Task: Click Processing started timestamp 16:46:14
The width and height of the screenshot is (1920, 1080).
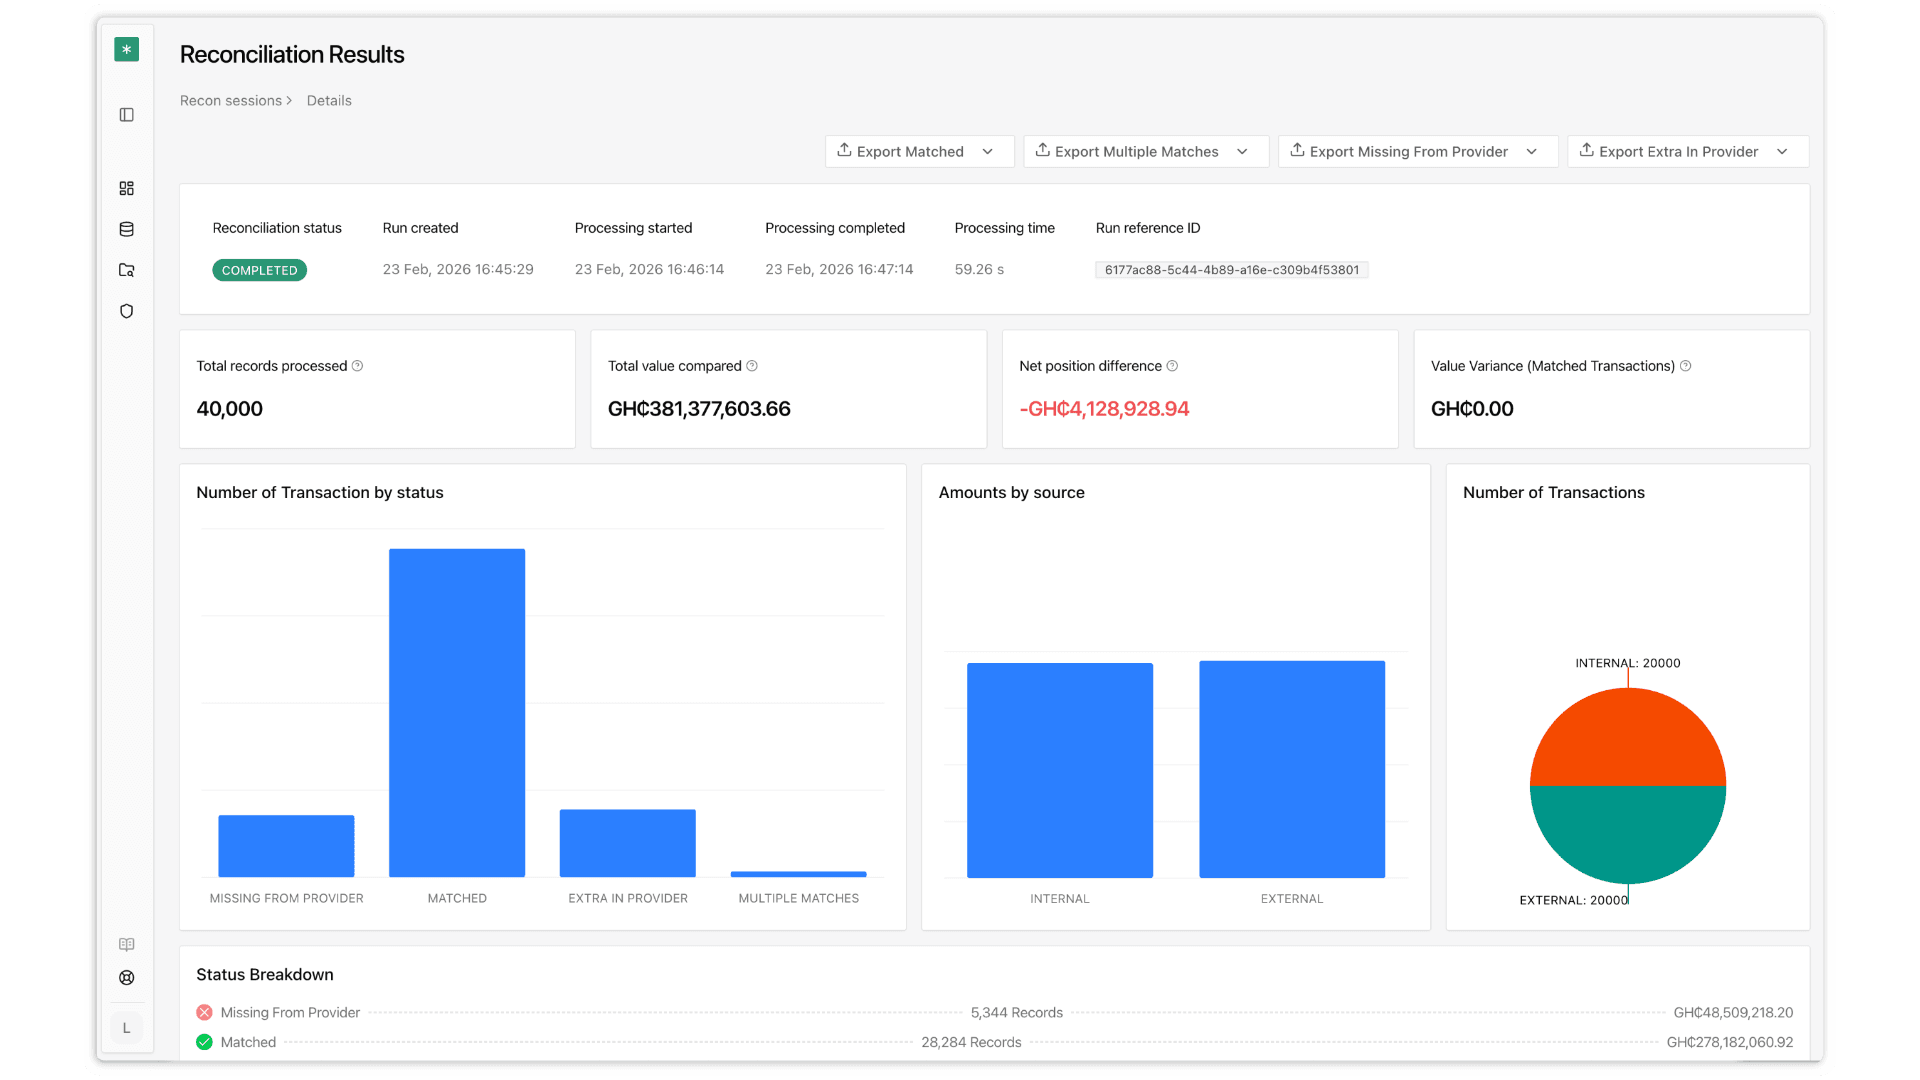Action: (649, 270)
